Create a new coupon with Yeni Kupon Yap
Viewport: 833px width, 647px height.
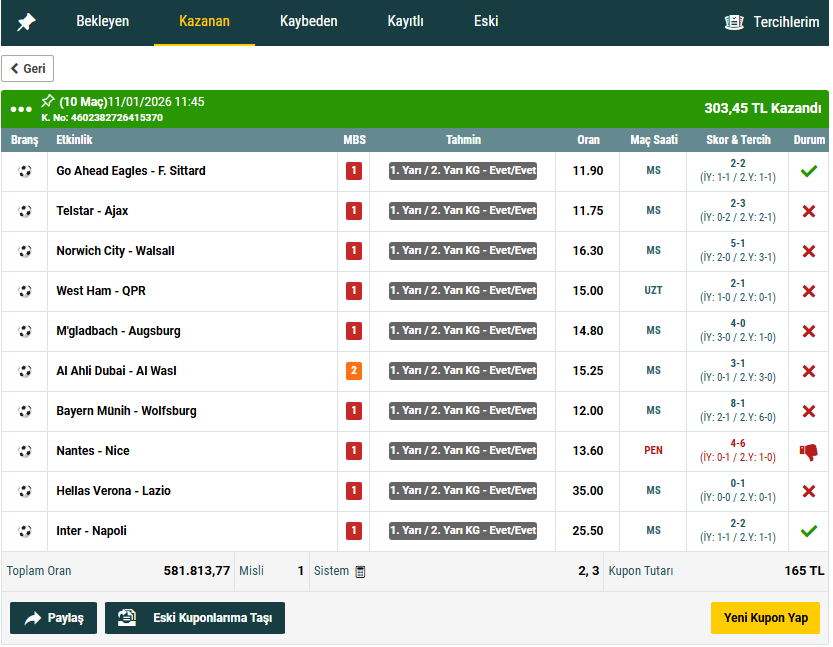click(x=766, y=618)
